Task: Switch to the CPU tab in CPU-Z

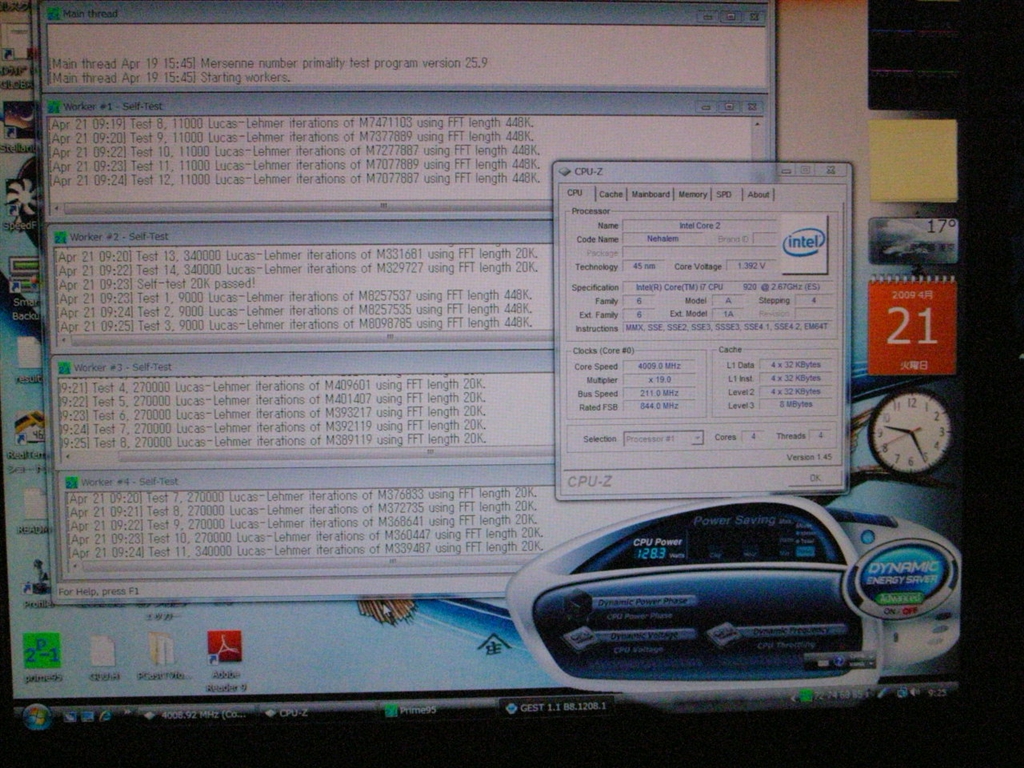Action: [575, 193]
